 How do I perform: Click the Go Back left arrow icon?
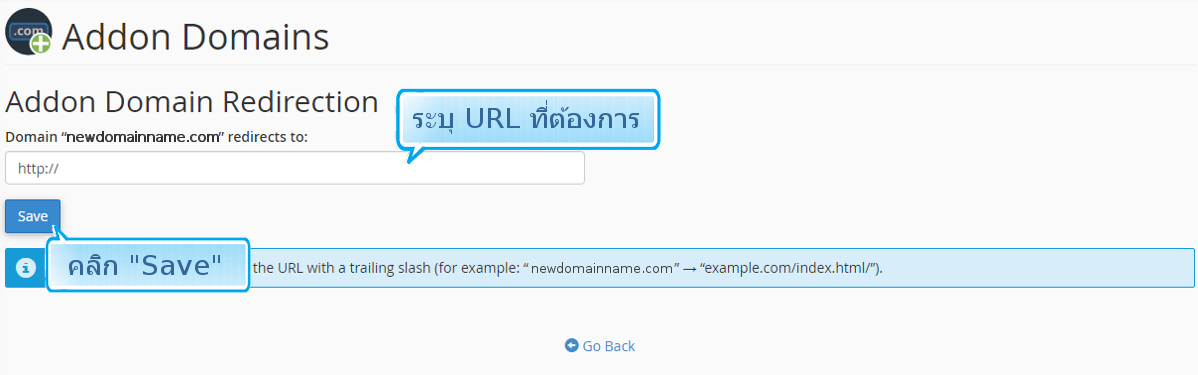point(571,345)
